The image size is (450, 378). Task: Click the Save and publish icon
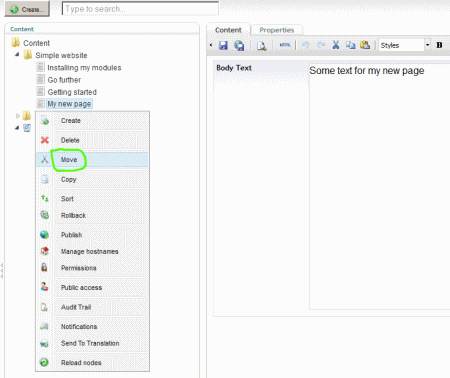(x=239, y=45)
